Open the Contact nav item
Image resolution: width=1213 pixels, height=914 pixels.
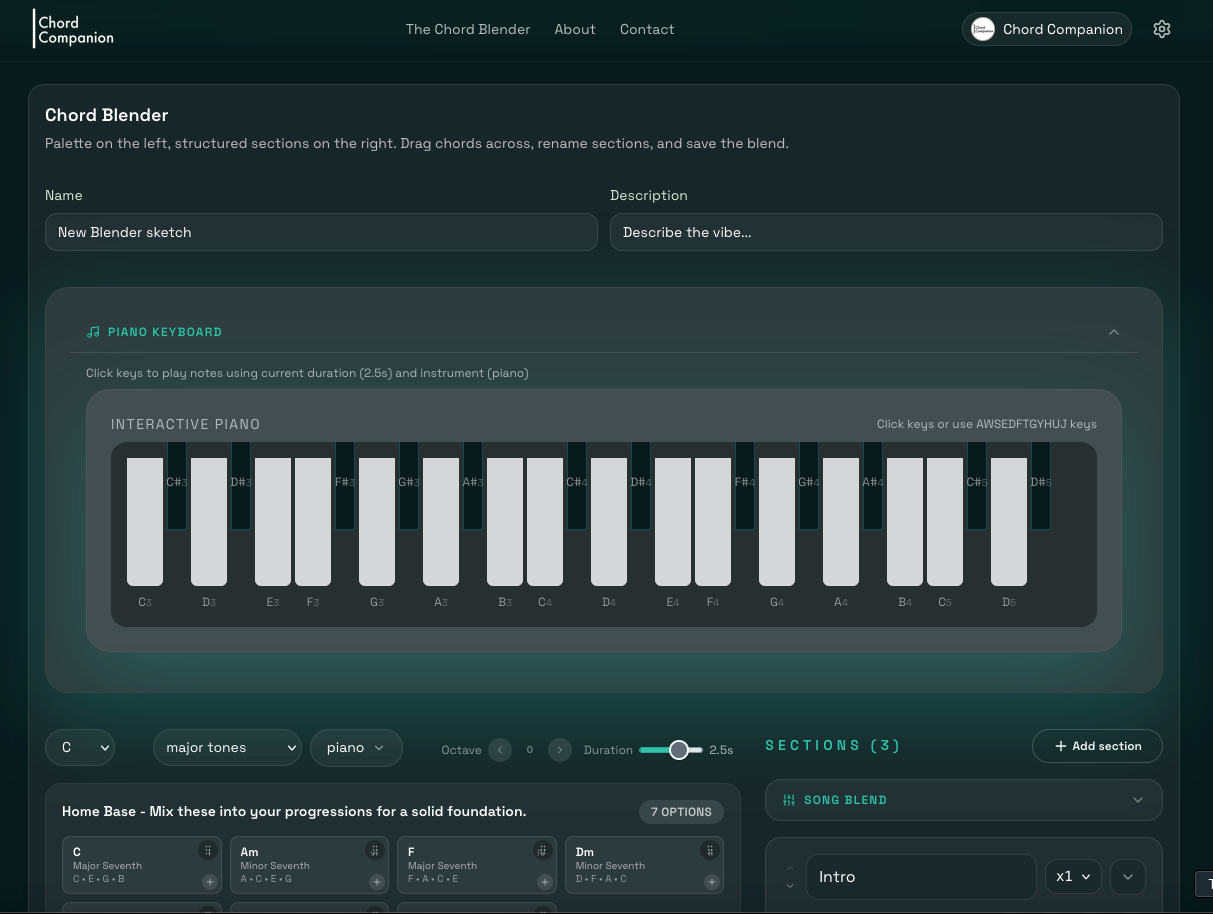coord(647,29)
